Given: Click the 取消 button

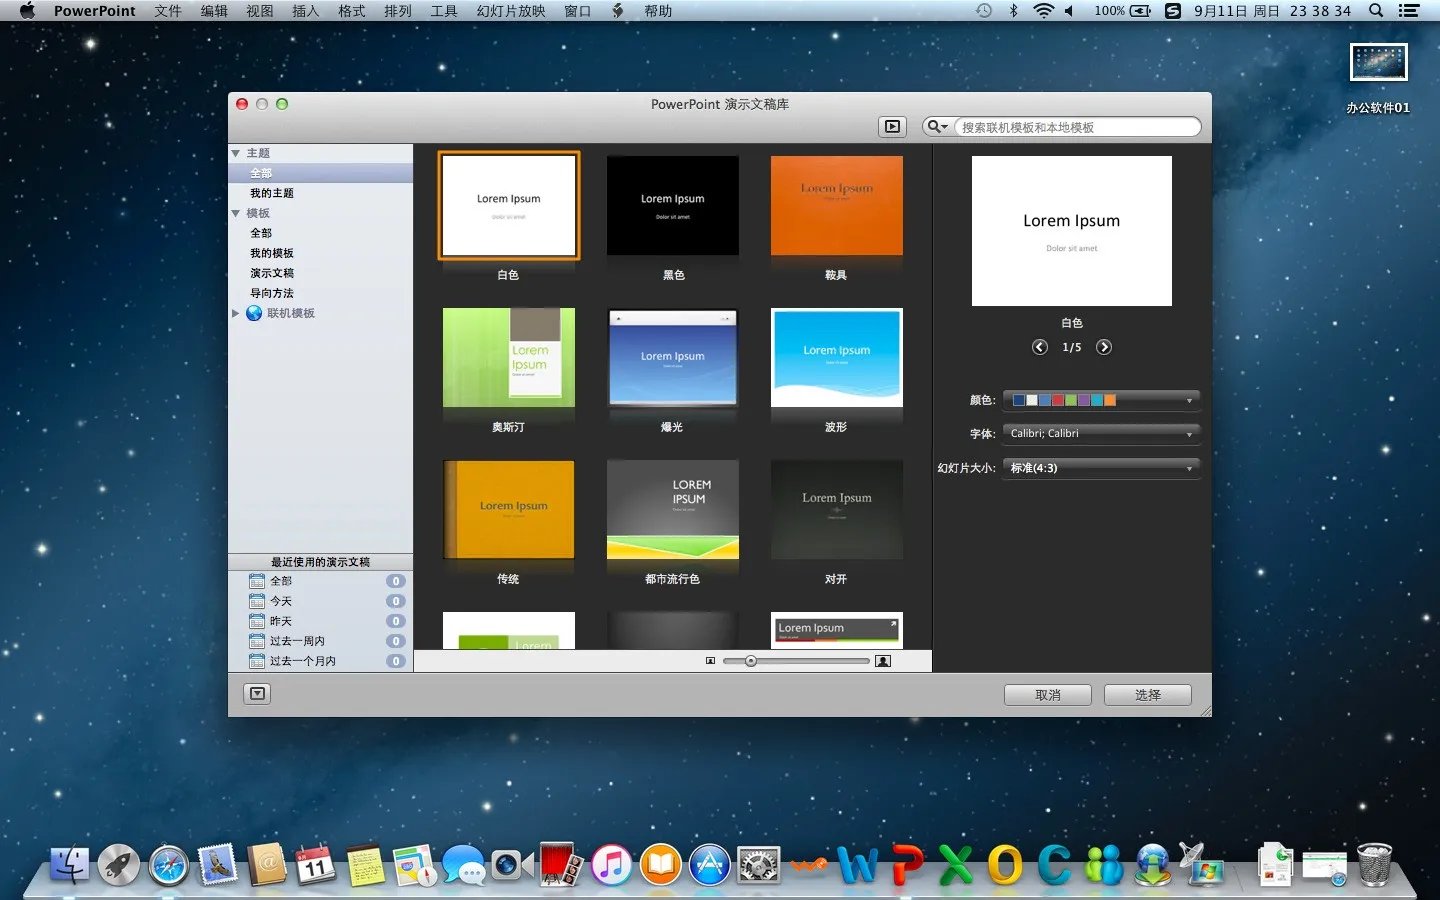Looking at the screenshot, I should tap(1047, 694).
